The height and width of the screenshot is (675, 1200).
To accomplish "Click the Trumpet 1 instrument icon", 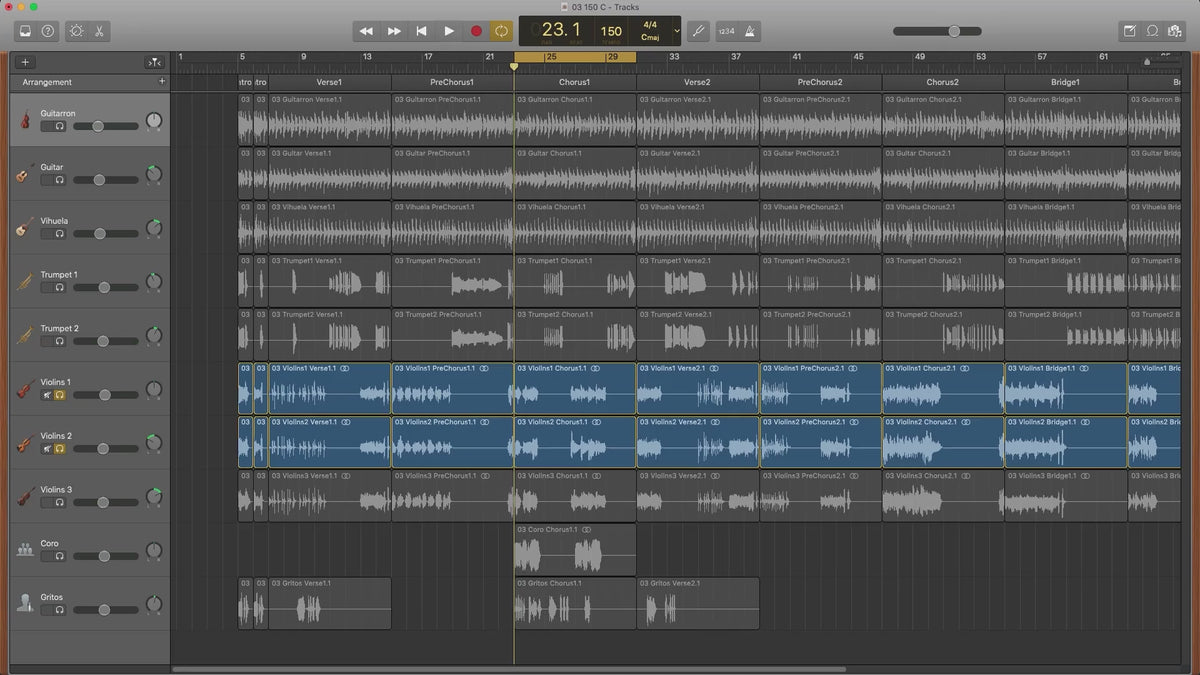I will 25,282.
